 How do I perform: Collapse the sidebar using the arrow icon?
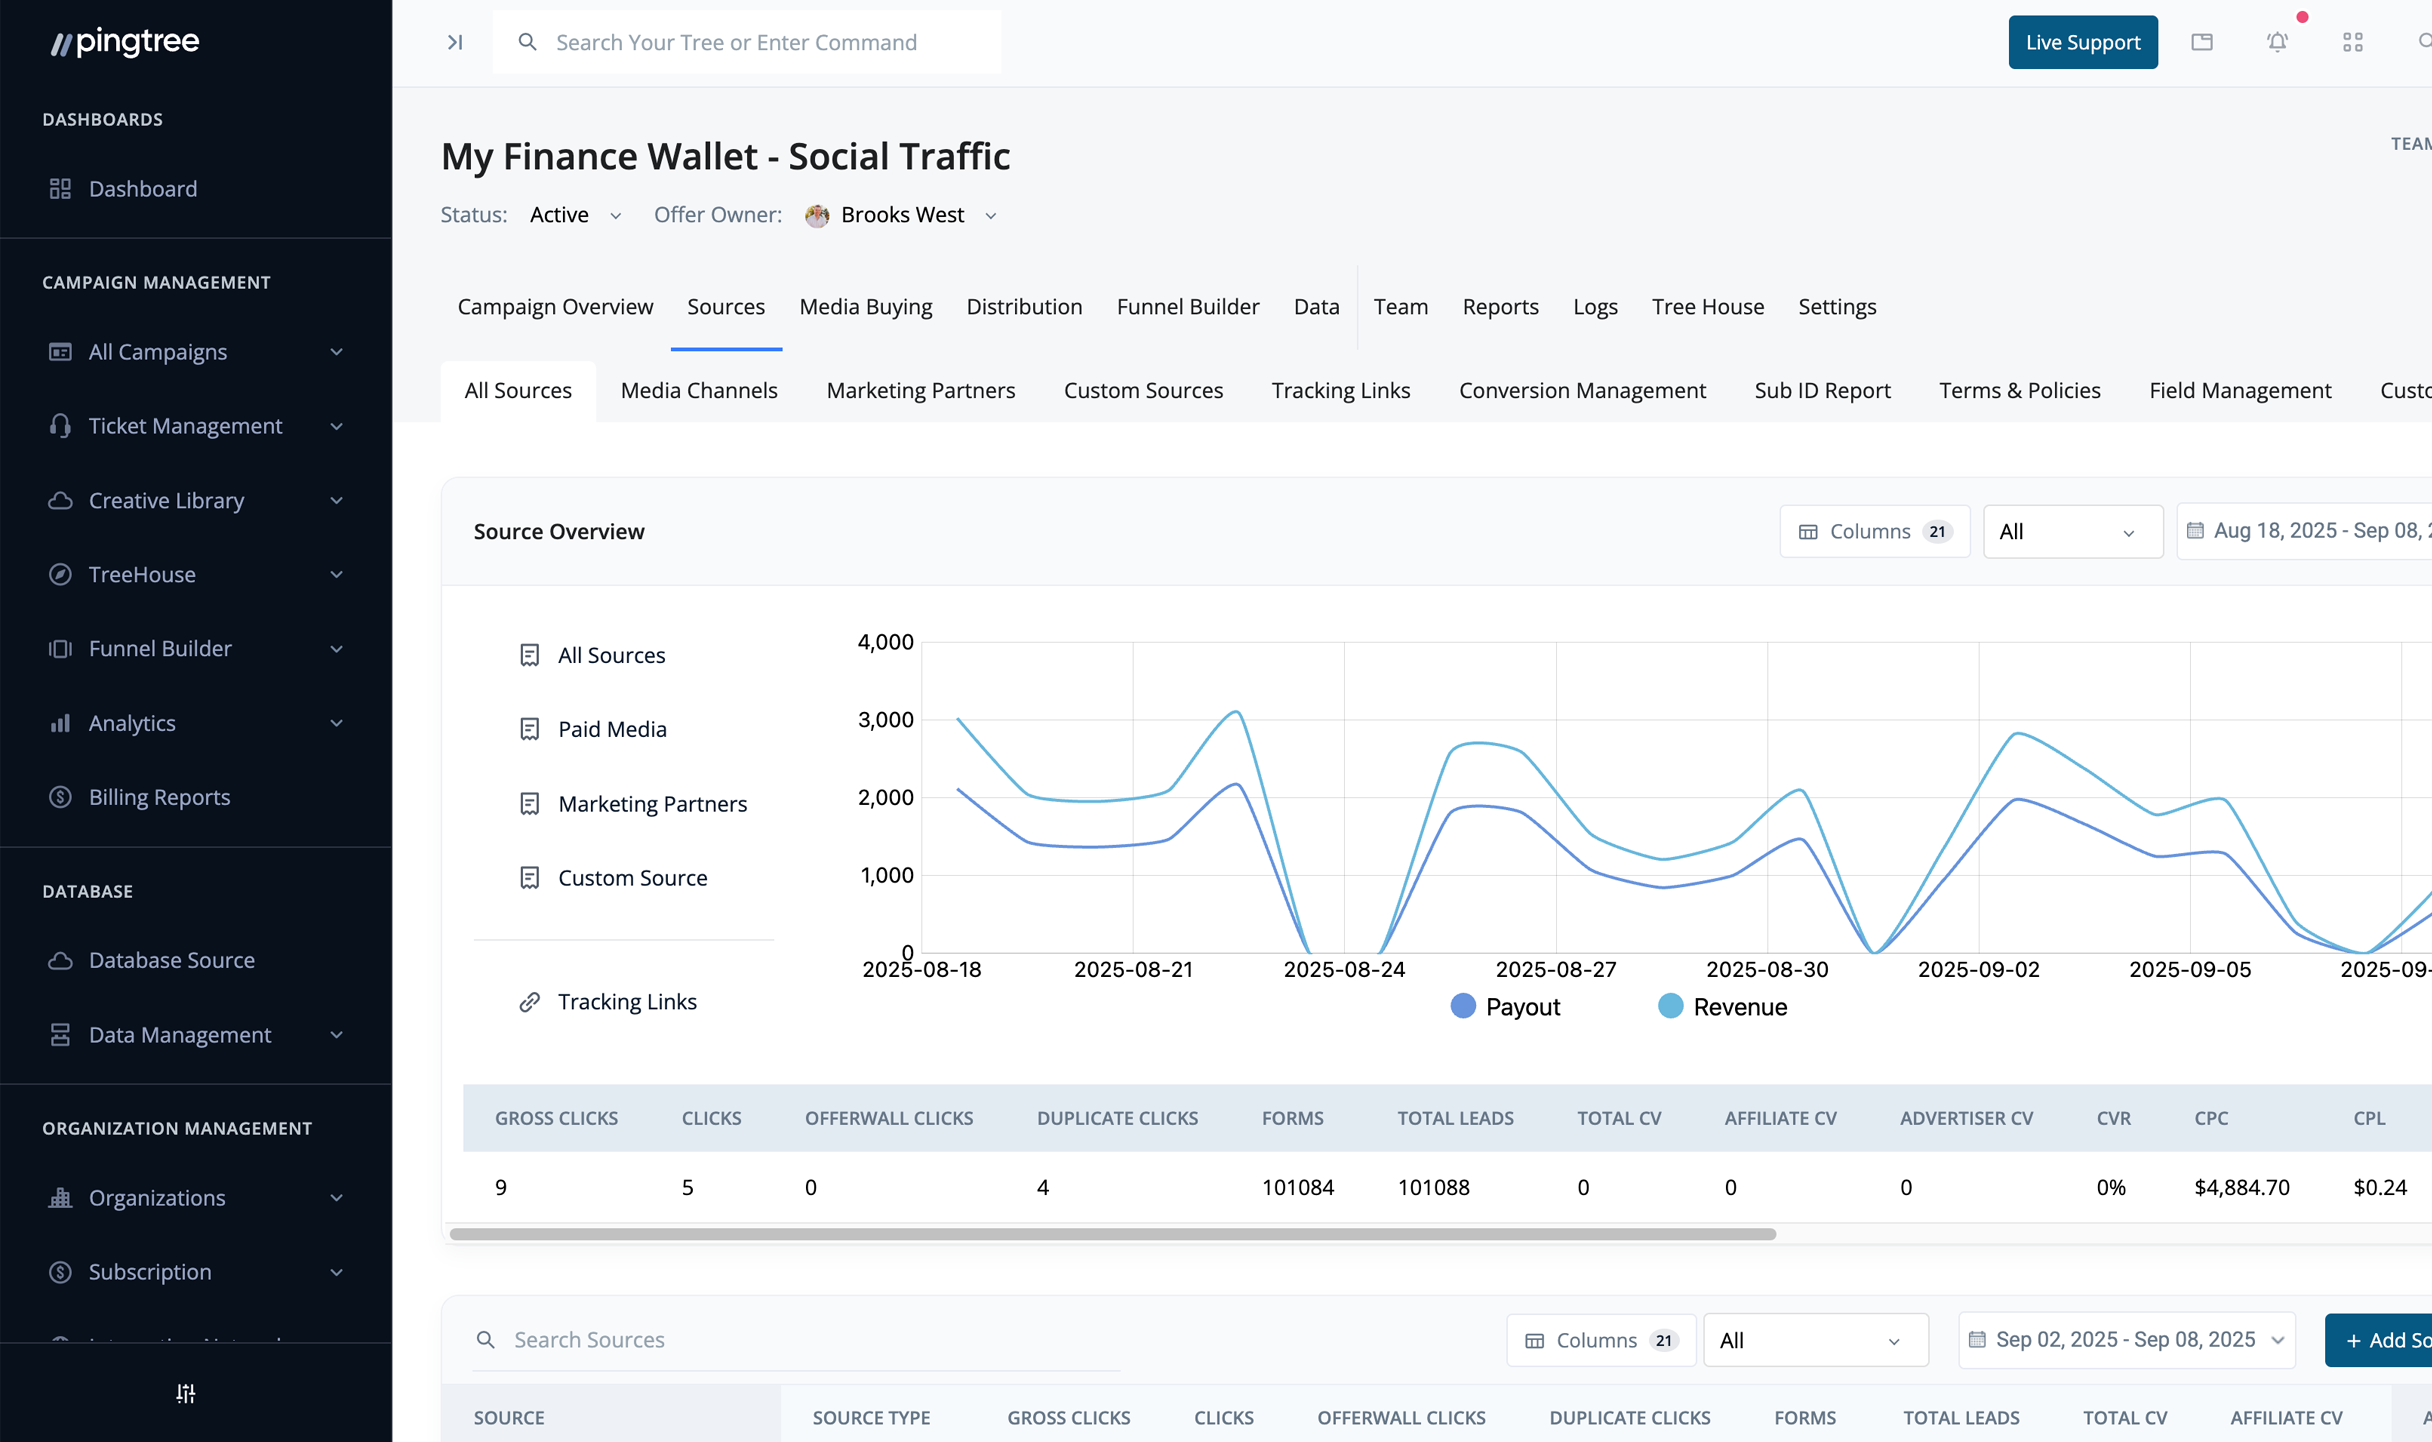tap(455, 42)
